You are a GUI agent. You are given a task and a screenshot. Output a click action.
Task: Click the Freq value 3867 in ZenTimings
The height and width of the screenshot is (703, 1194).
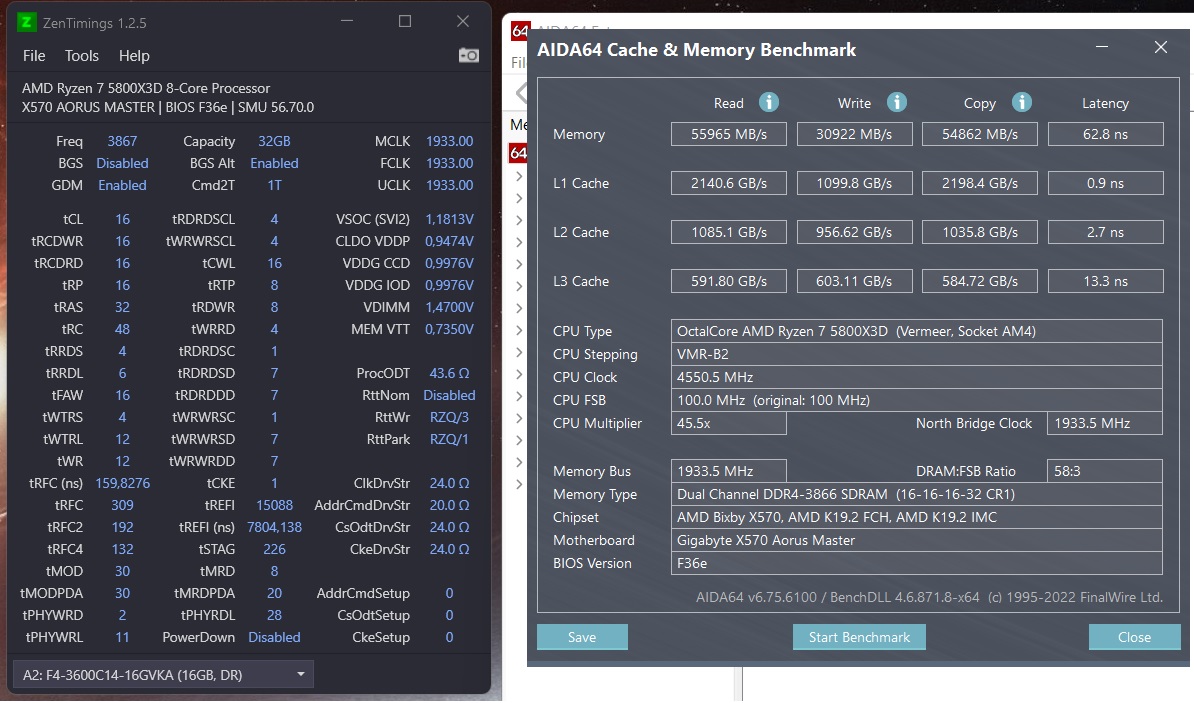point(123,141)
